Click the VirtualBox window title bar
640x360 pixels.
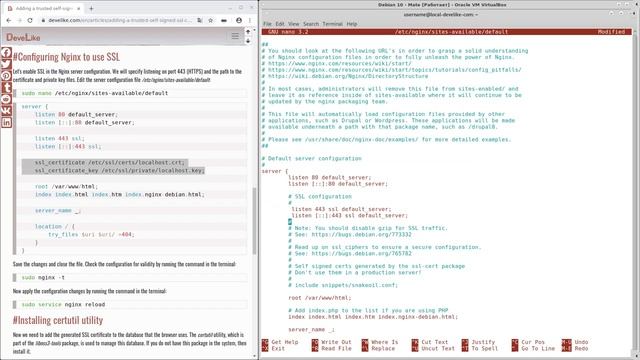(x=442, y=4)
